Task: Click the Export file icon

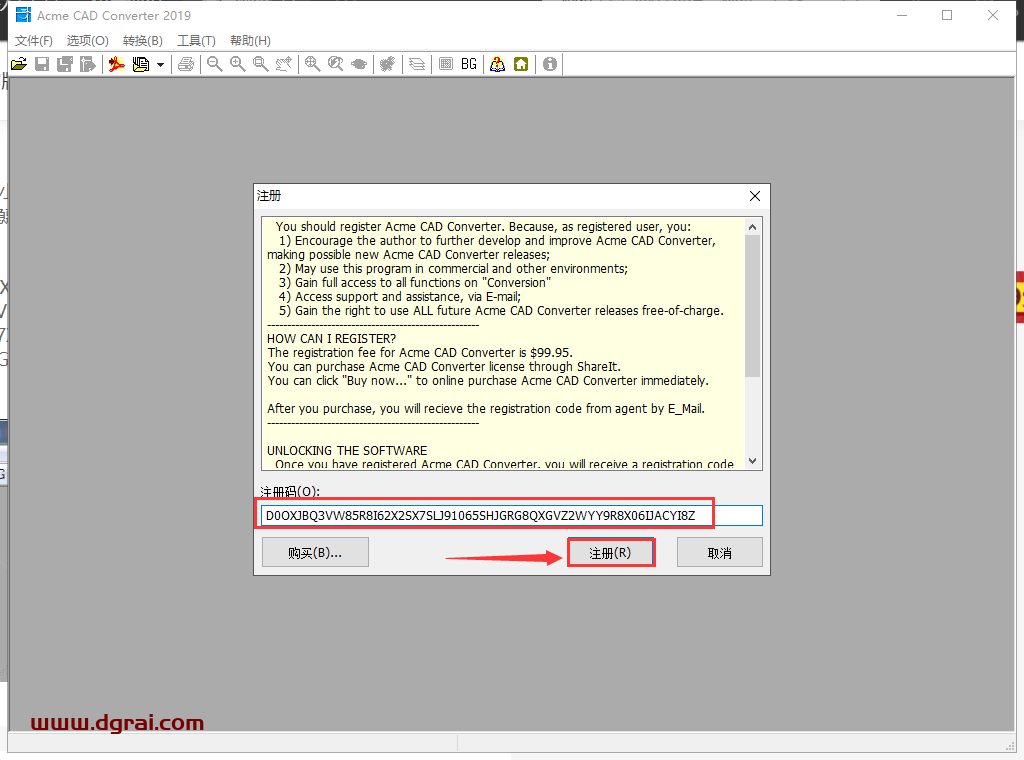Action: click(x=88, y=64)
